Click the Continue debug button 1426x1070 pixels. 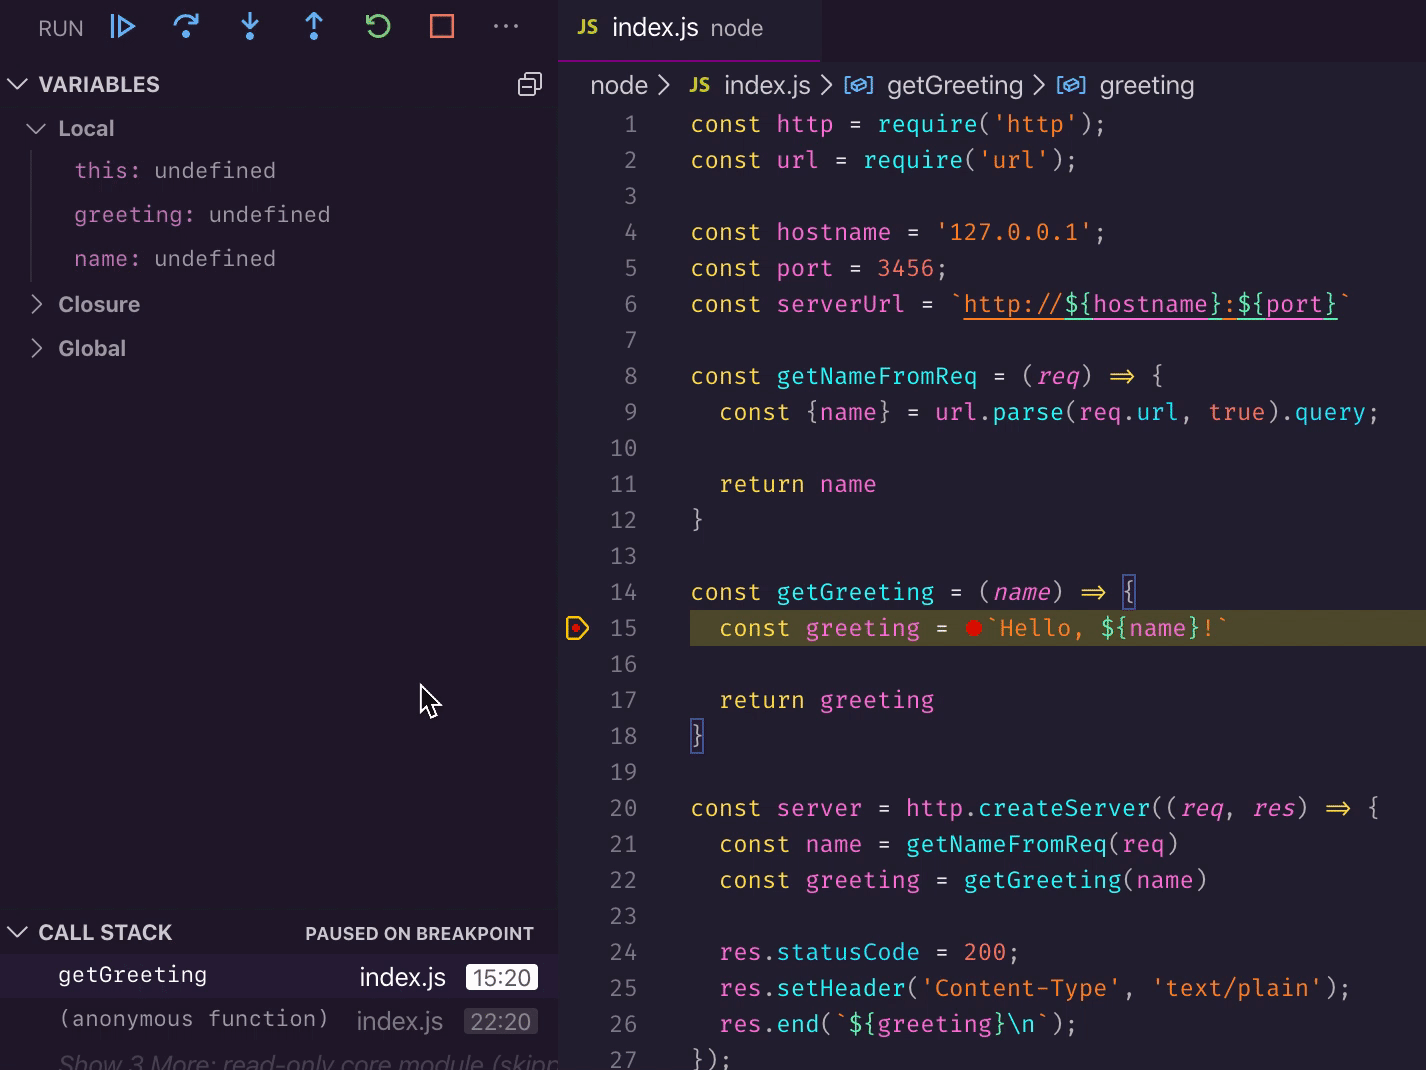pos(122,27)
